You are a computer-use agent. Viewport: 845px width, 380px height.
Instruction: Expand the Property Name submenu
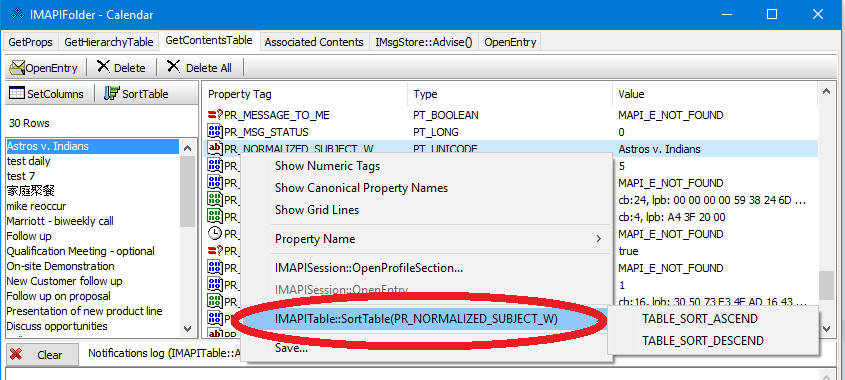pyautogui.click(x=426, y=239)
